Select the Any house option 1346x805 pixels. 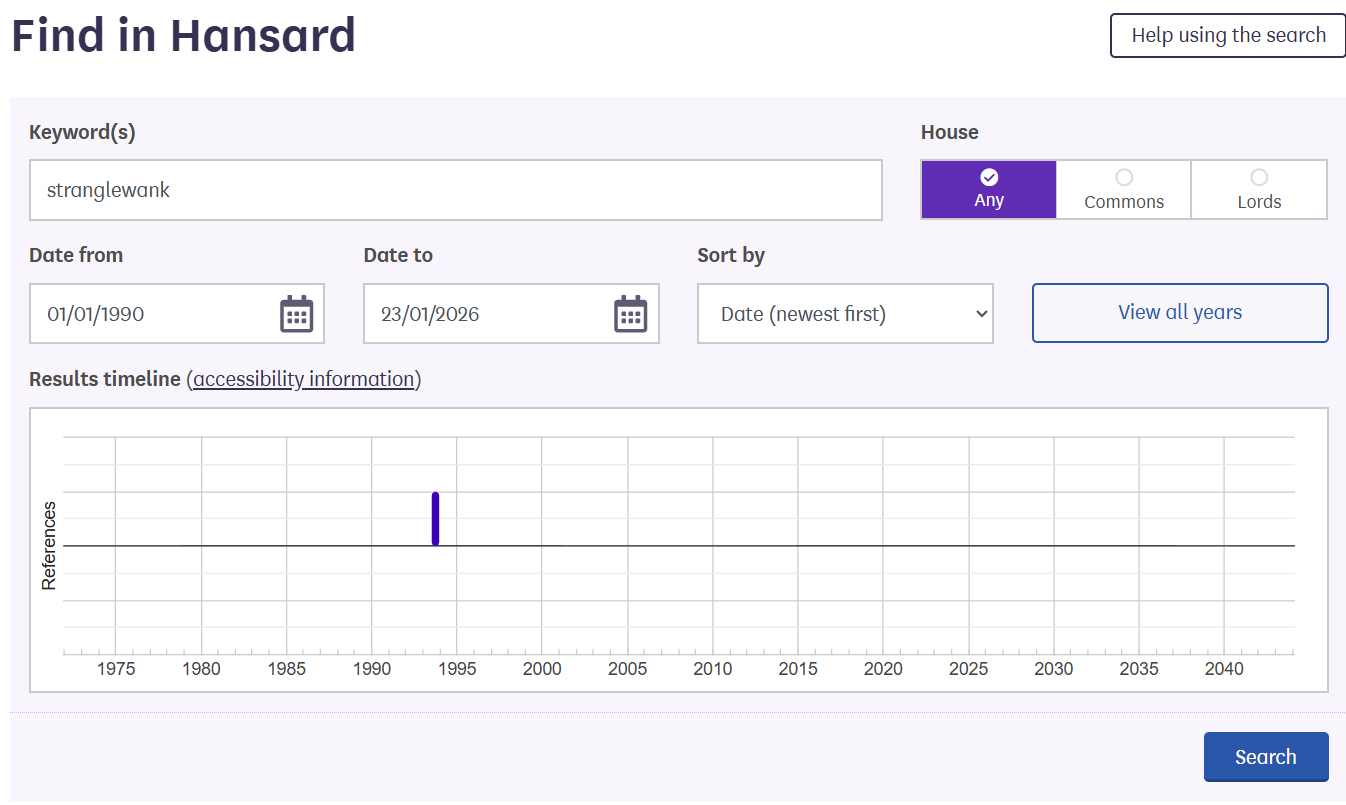pyautogui.click(x=988, y=189)
